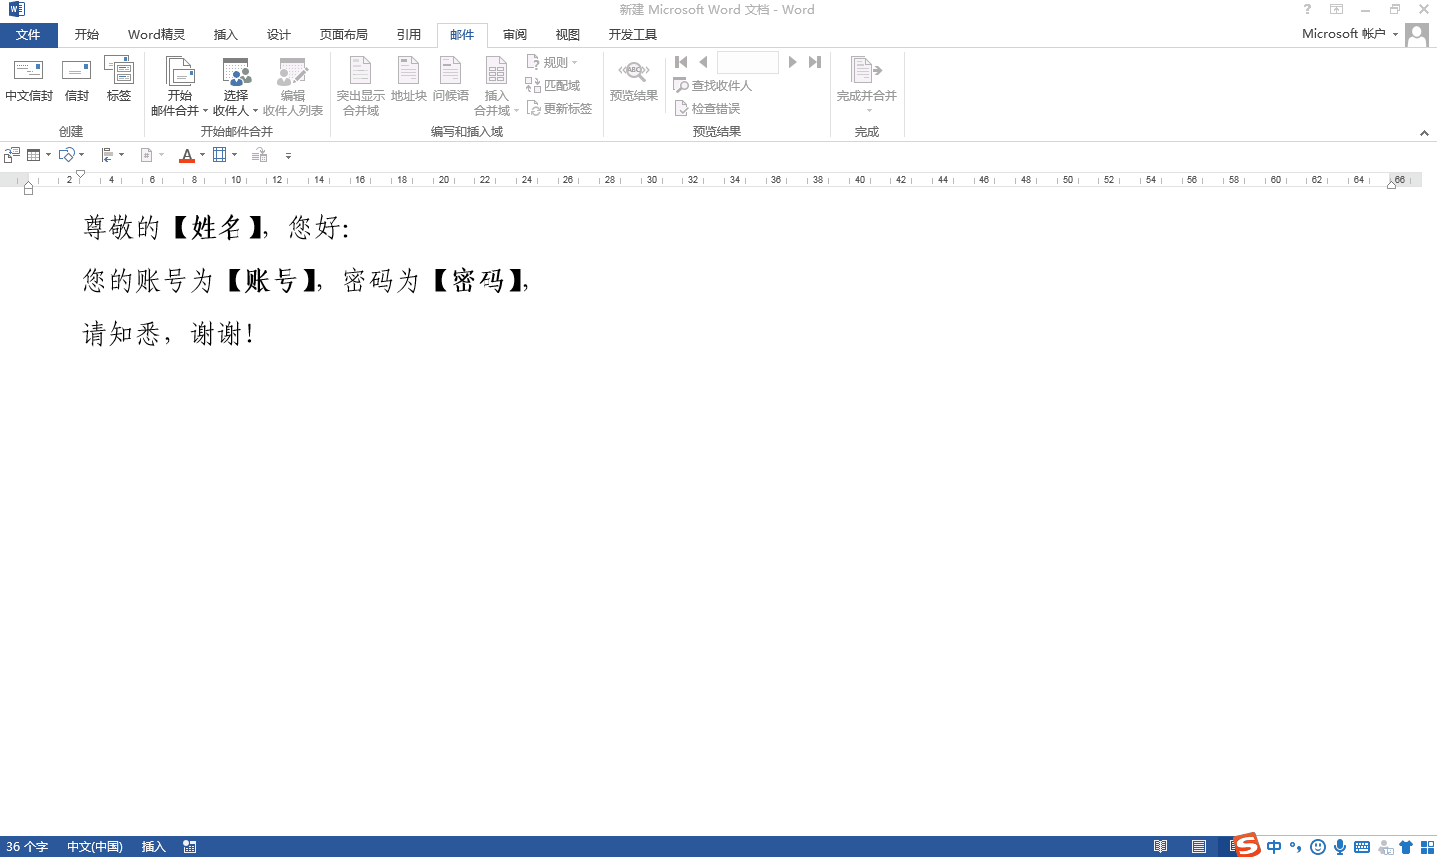Image resolution: width=1437 pixels, height=857 pixels.
Task: Click the macro recording icon in status bar
Action: tap(190, 847)
